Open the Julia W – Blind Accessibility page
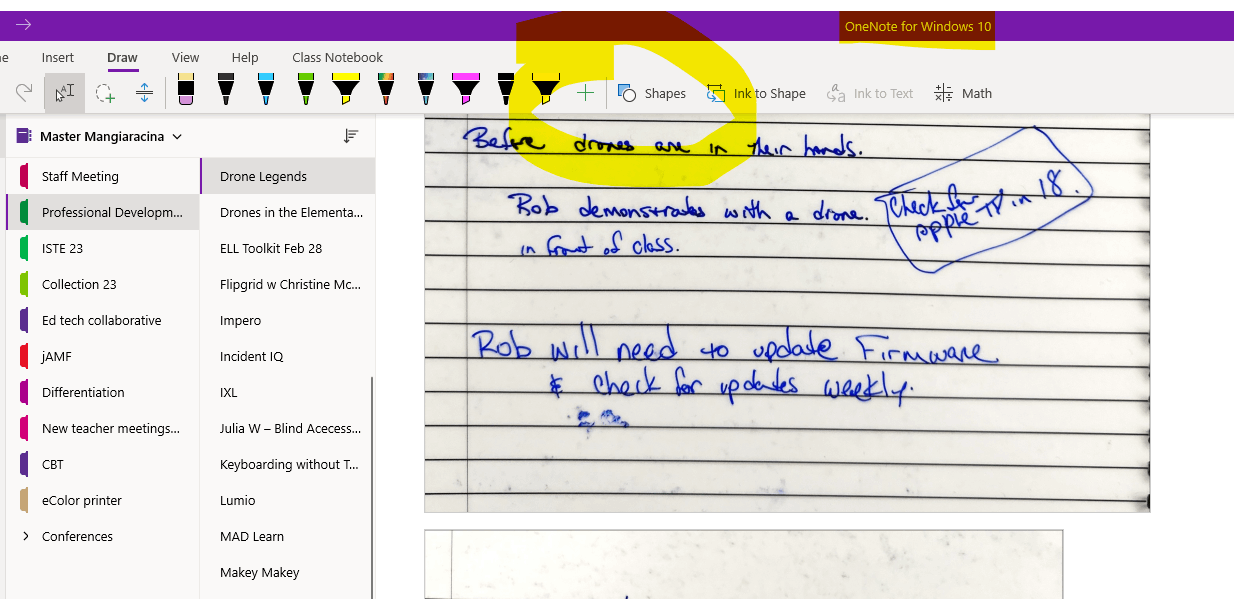Screen dimensions: 1234x599 coord(287,428)
